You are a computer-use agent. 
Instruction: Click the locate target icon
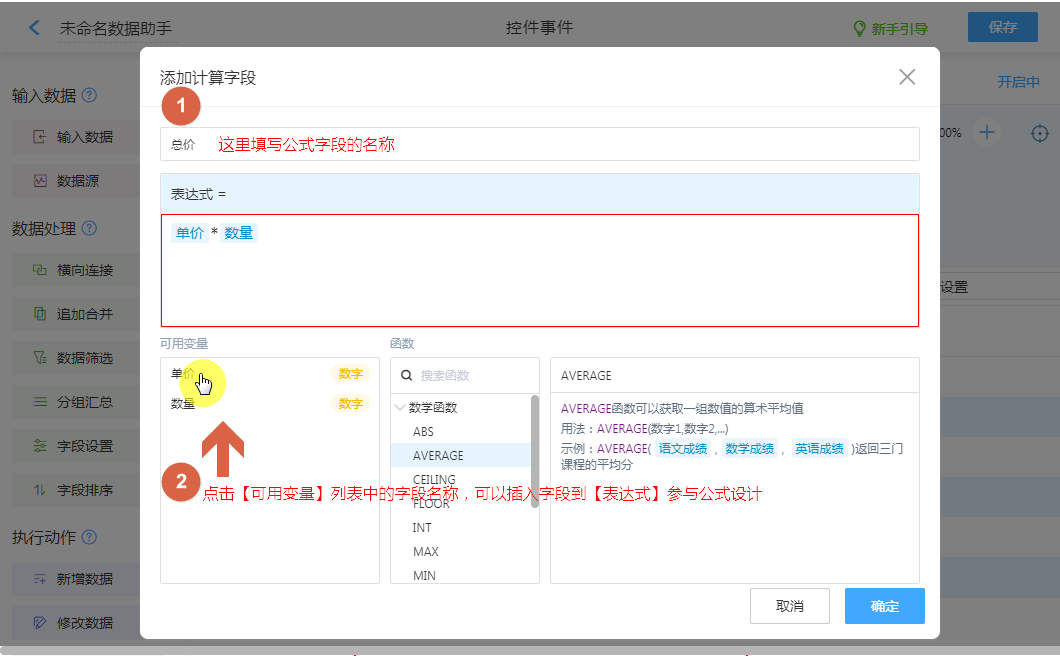pos(1040,133)
